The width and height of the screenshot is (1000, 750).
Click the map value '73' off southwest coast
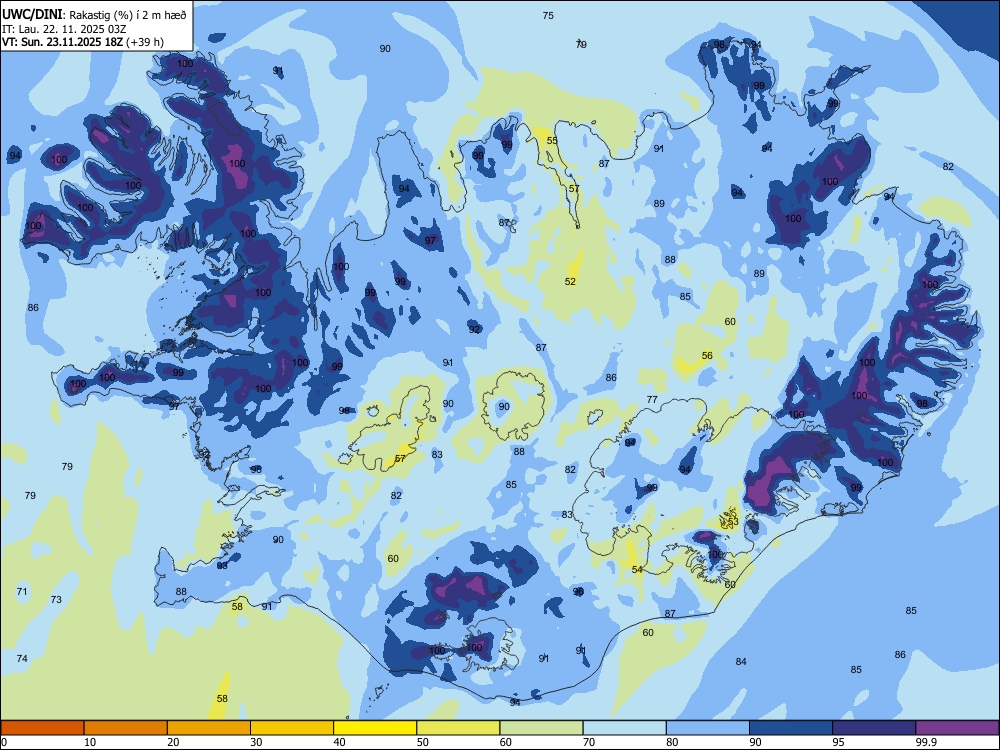56,599
